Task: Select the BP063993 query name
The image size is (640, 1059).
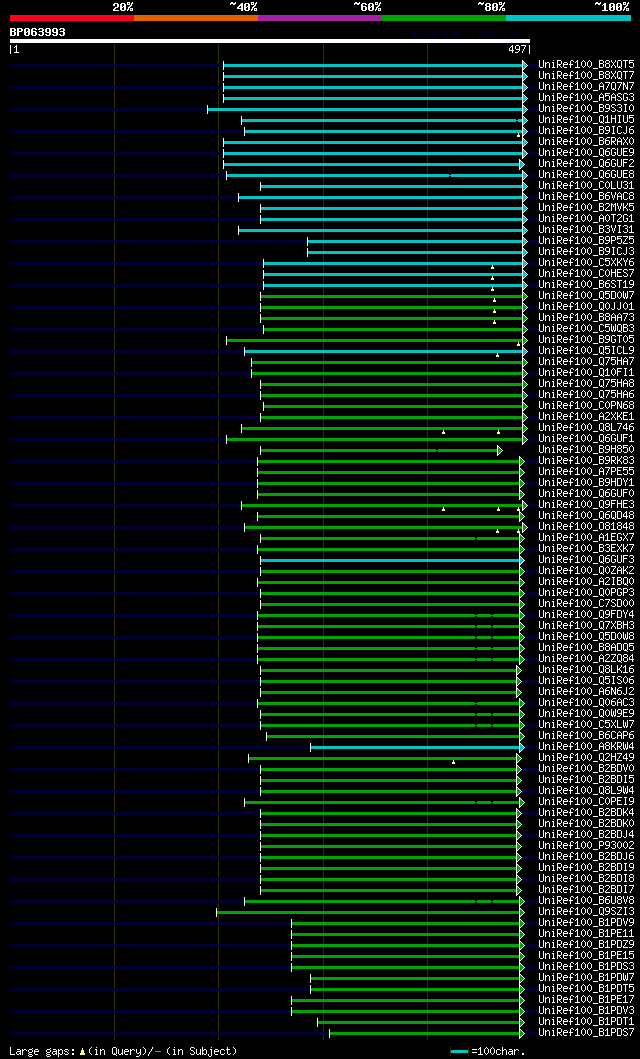Action: 38,32
